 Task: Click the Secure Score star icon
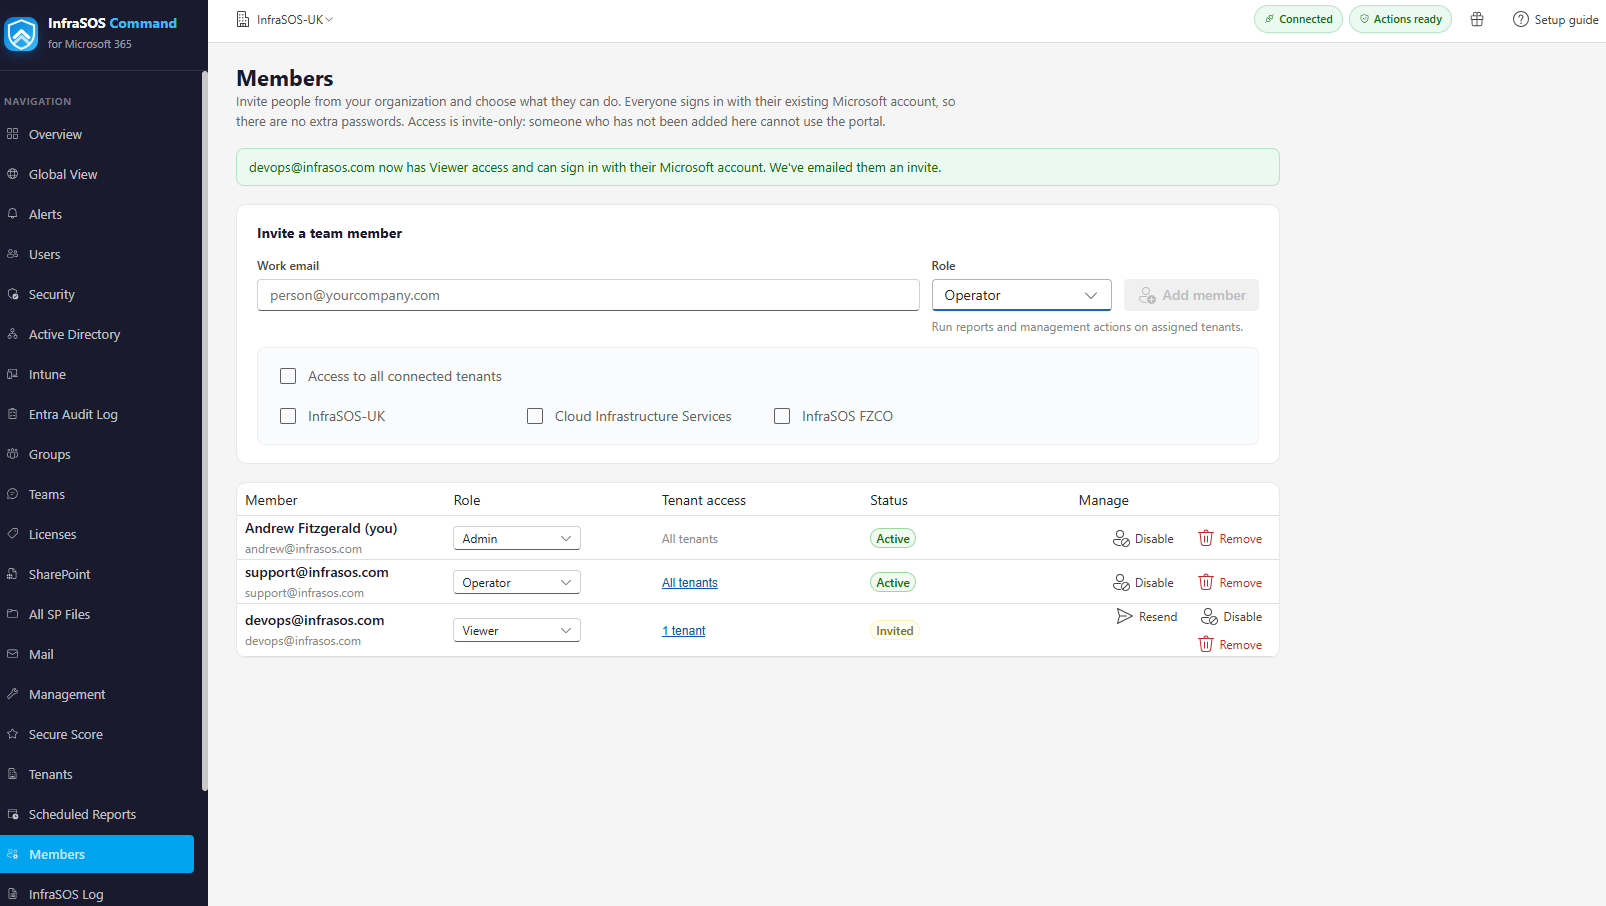13,733
